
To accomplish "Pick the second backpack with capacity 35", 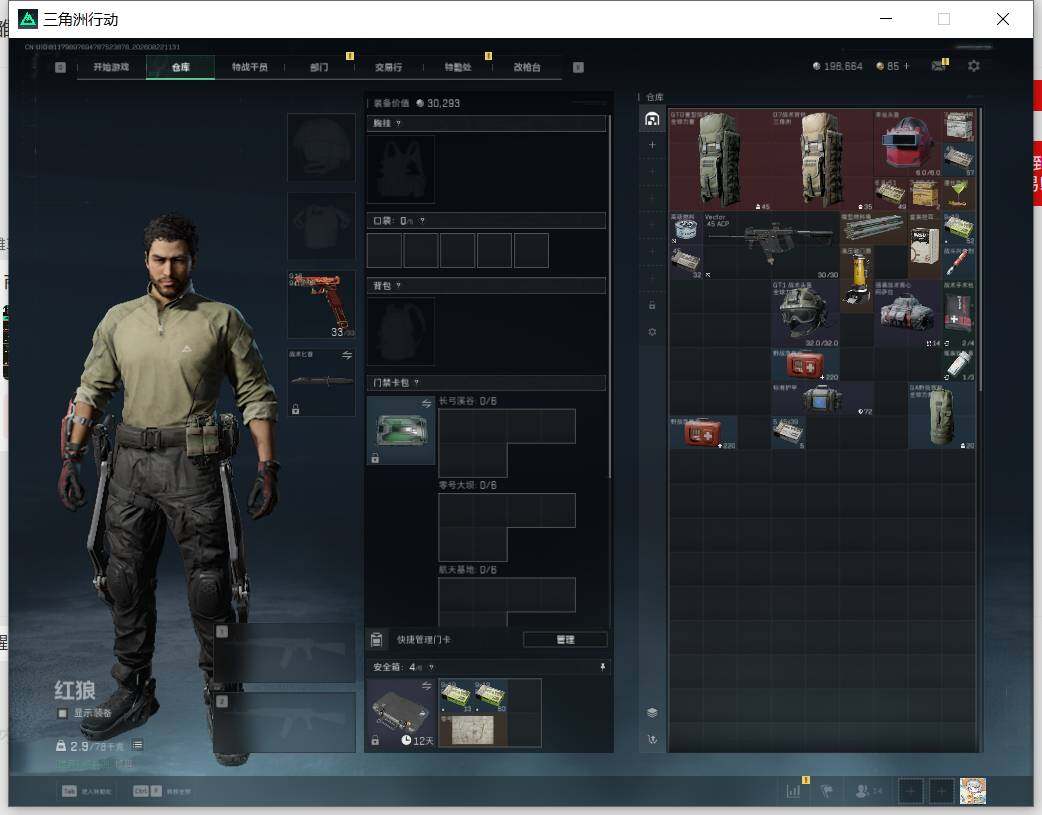I will pos(822,160).
